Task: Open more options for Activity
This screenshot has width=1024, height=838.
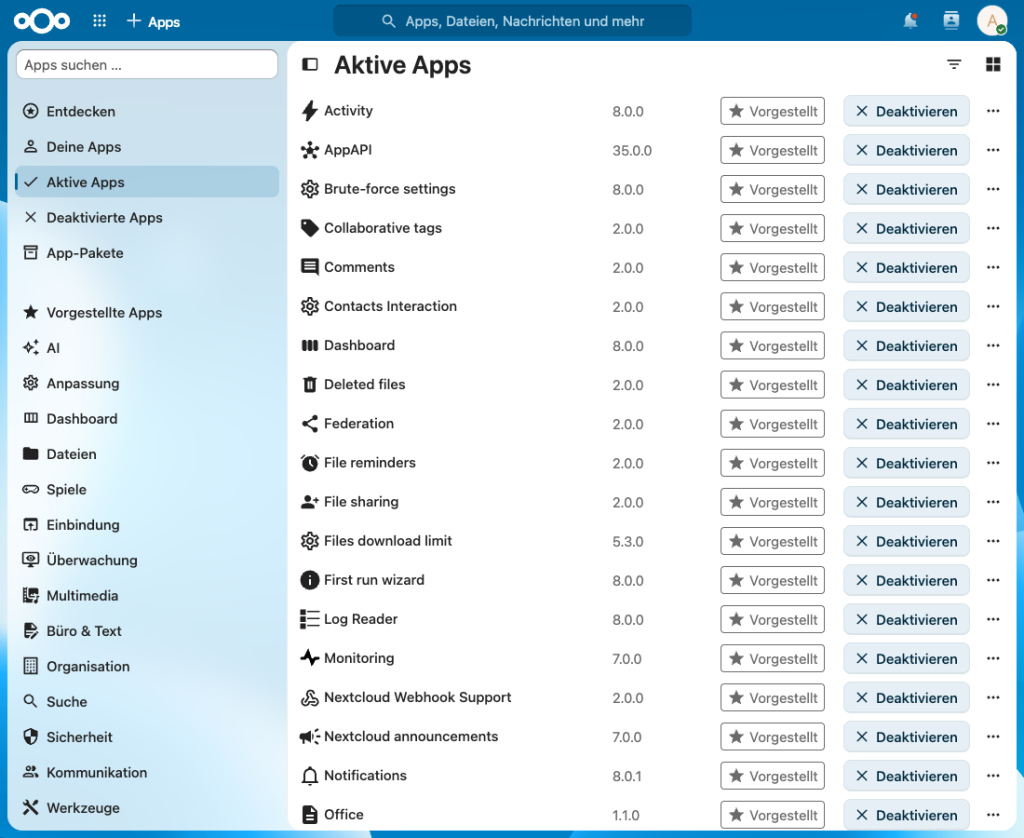Action: coord(993,111)
